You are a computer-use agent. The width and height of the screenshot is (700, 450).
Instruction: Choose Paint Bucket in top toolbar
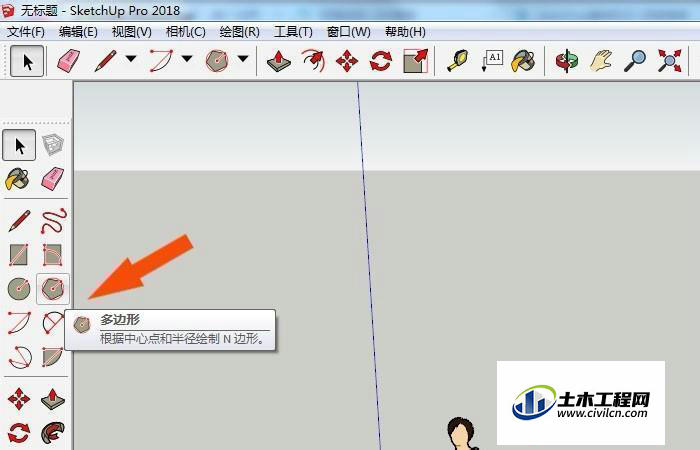[x=524, y=61]
